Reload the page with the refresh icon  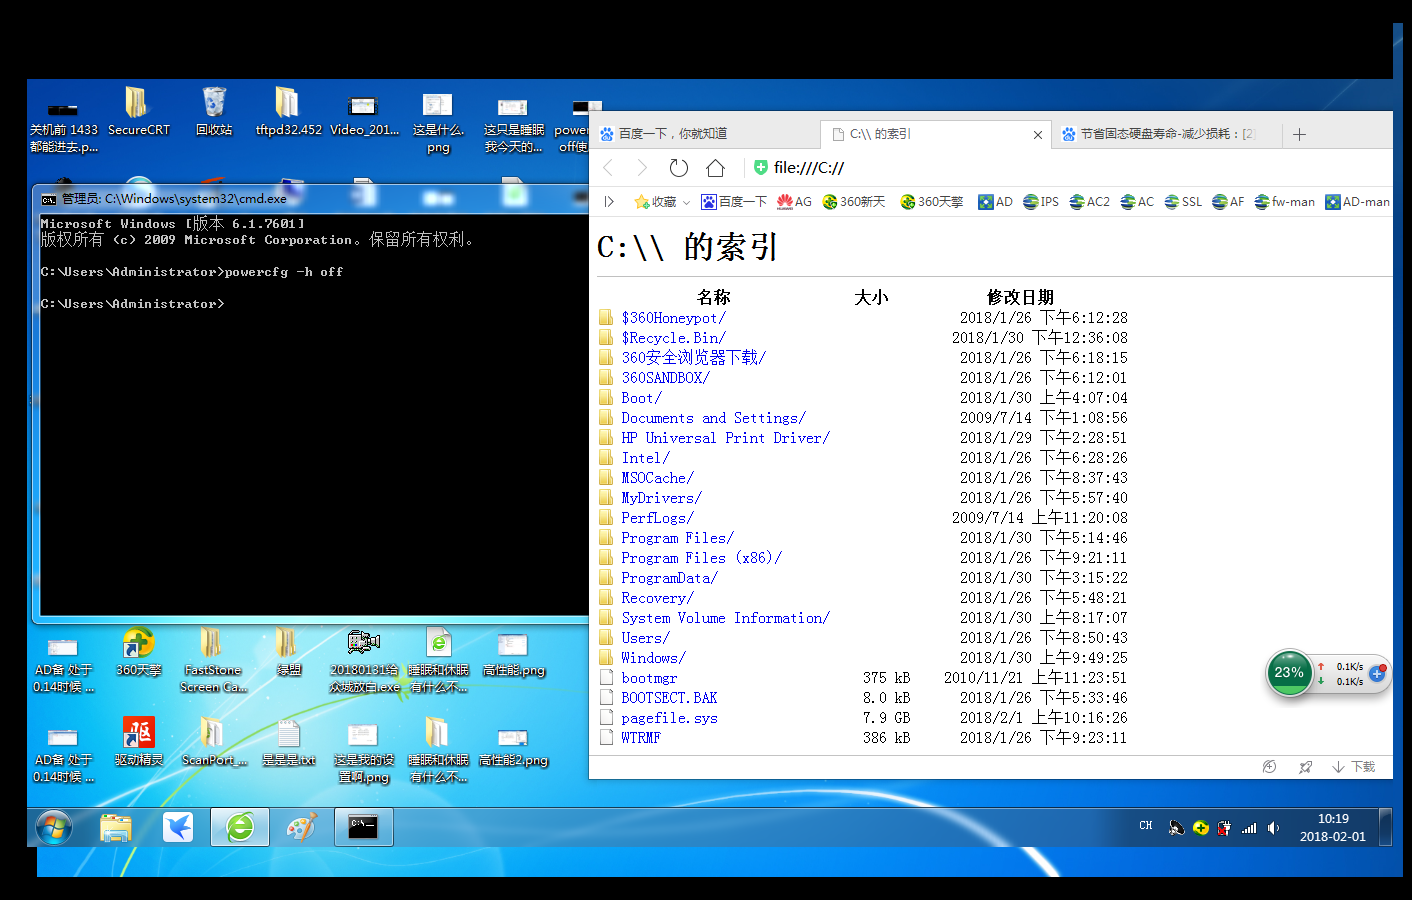coord(679,168)
